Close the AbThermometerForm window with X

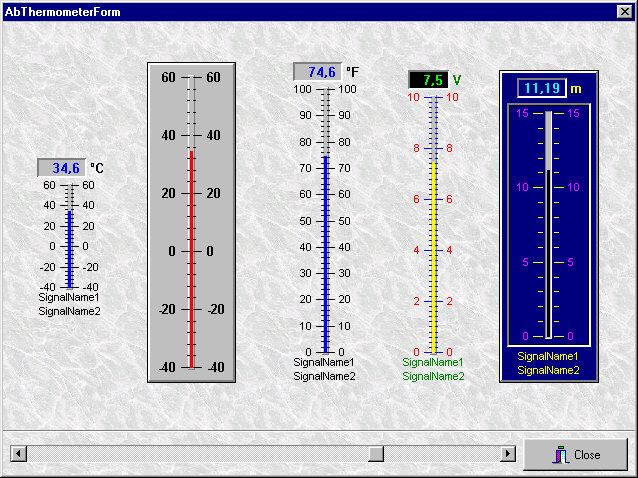click(624, 12)
